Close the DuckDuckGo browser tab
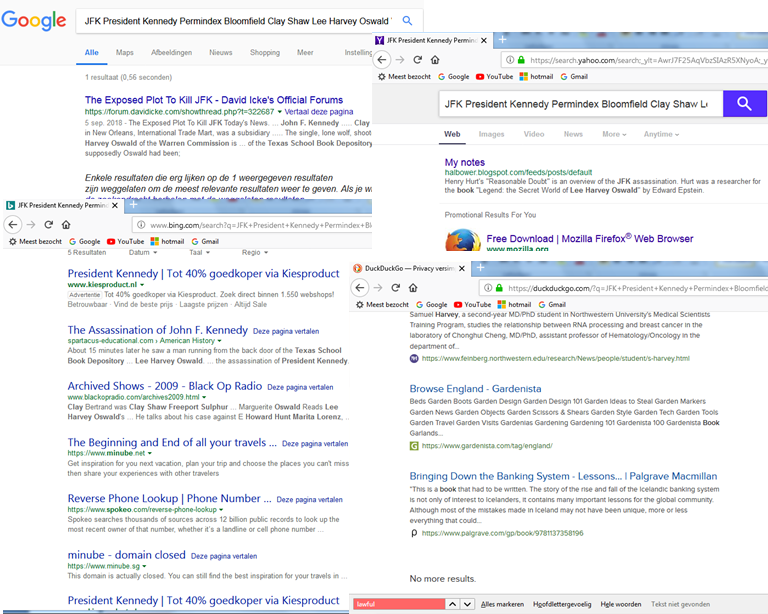The height and width of the screenshot is (614, 768). 461,268
